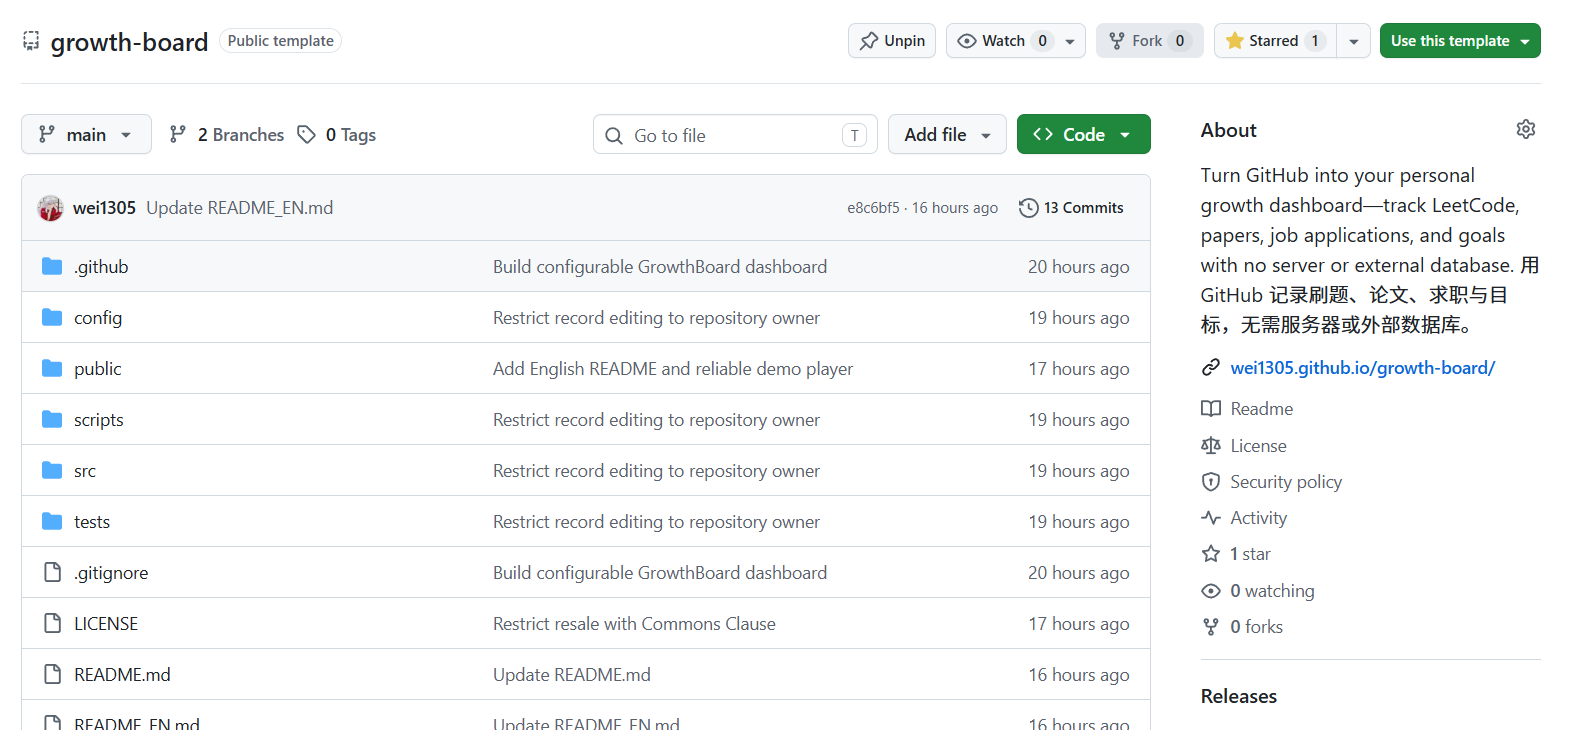Fork the repository using the Fork button
Image resolution: width=1575 pixels, height=730 pixels.
(1150, 41)
